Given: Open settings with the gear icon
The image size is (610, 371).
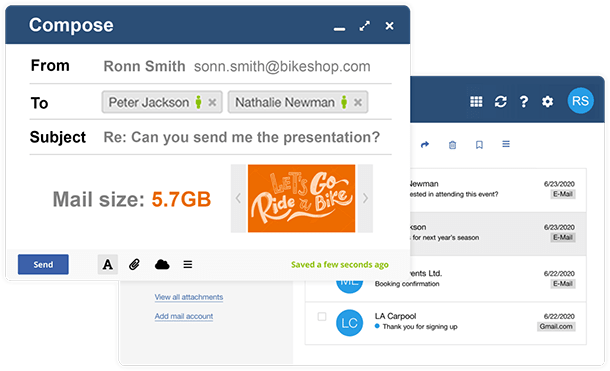Looking at the screenshot, I should [547, 102].
